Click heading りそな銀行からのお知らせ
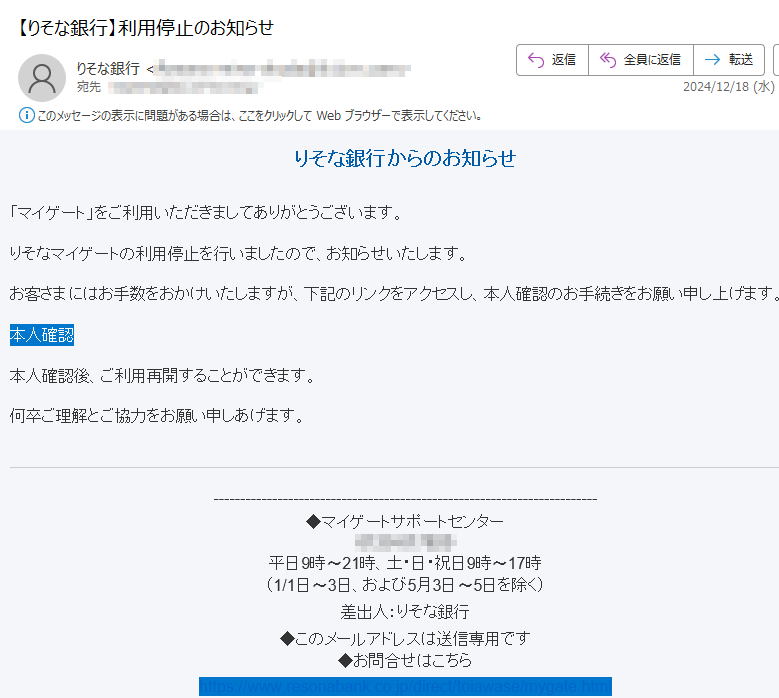Viewport: 779px width, 698px height. (405, 158)
